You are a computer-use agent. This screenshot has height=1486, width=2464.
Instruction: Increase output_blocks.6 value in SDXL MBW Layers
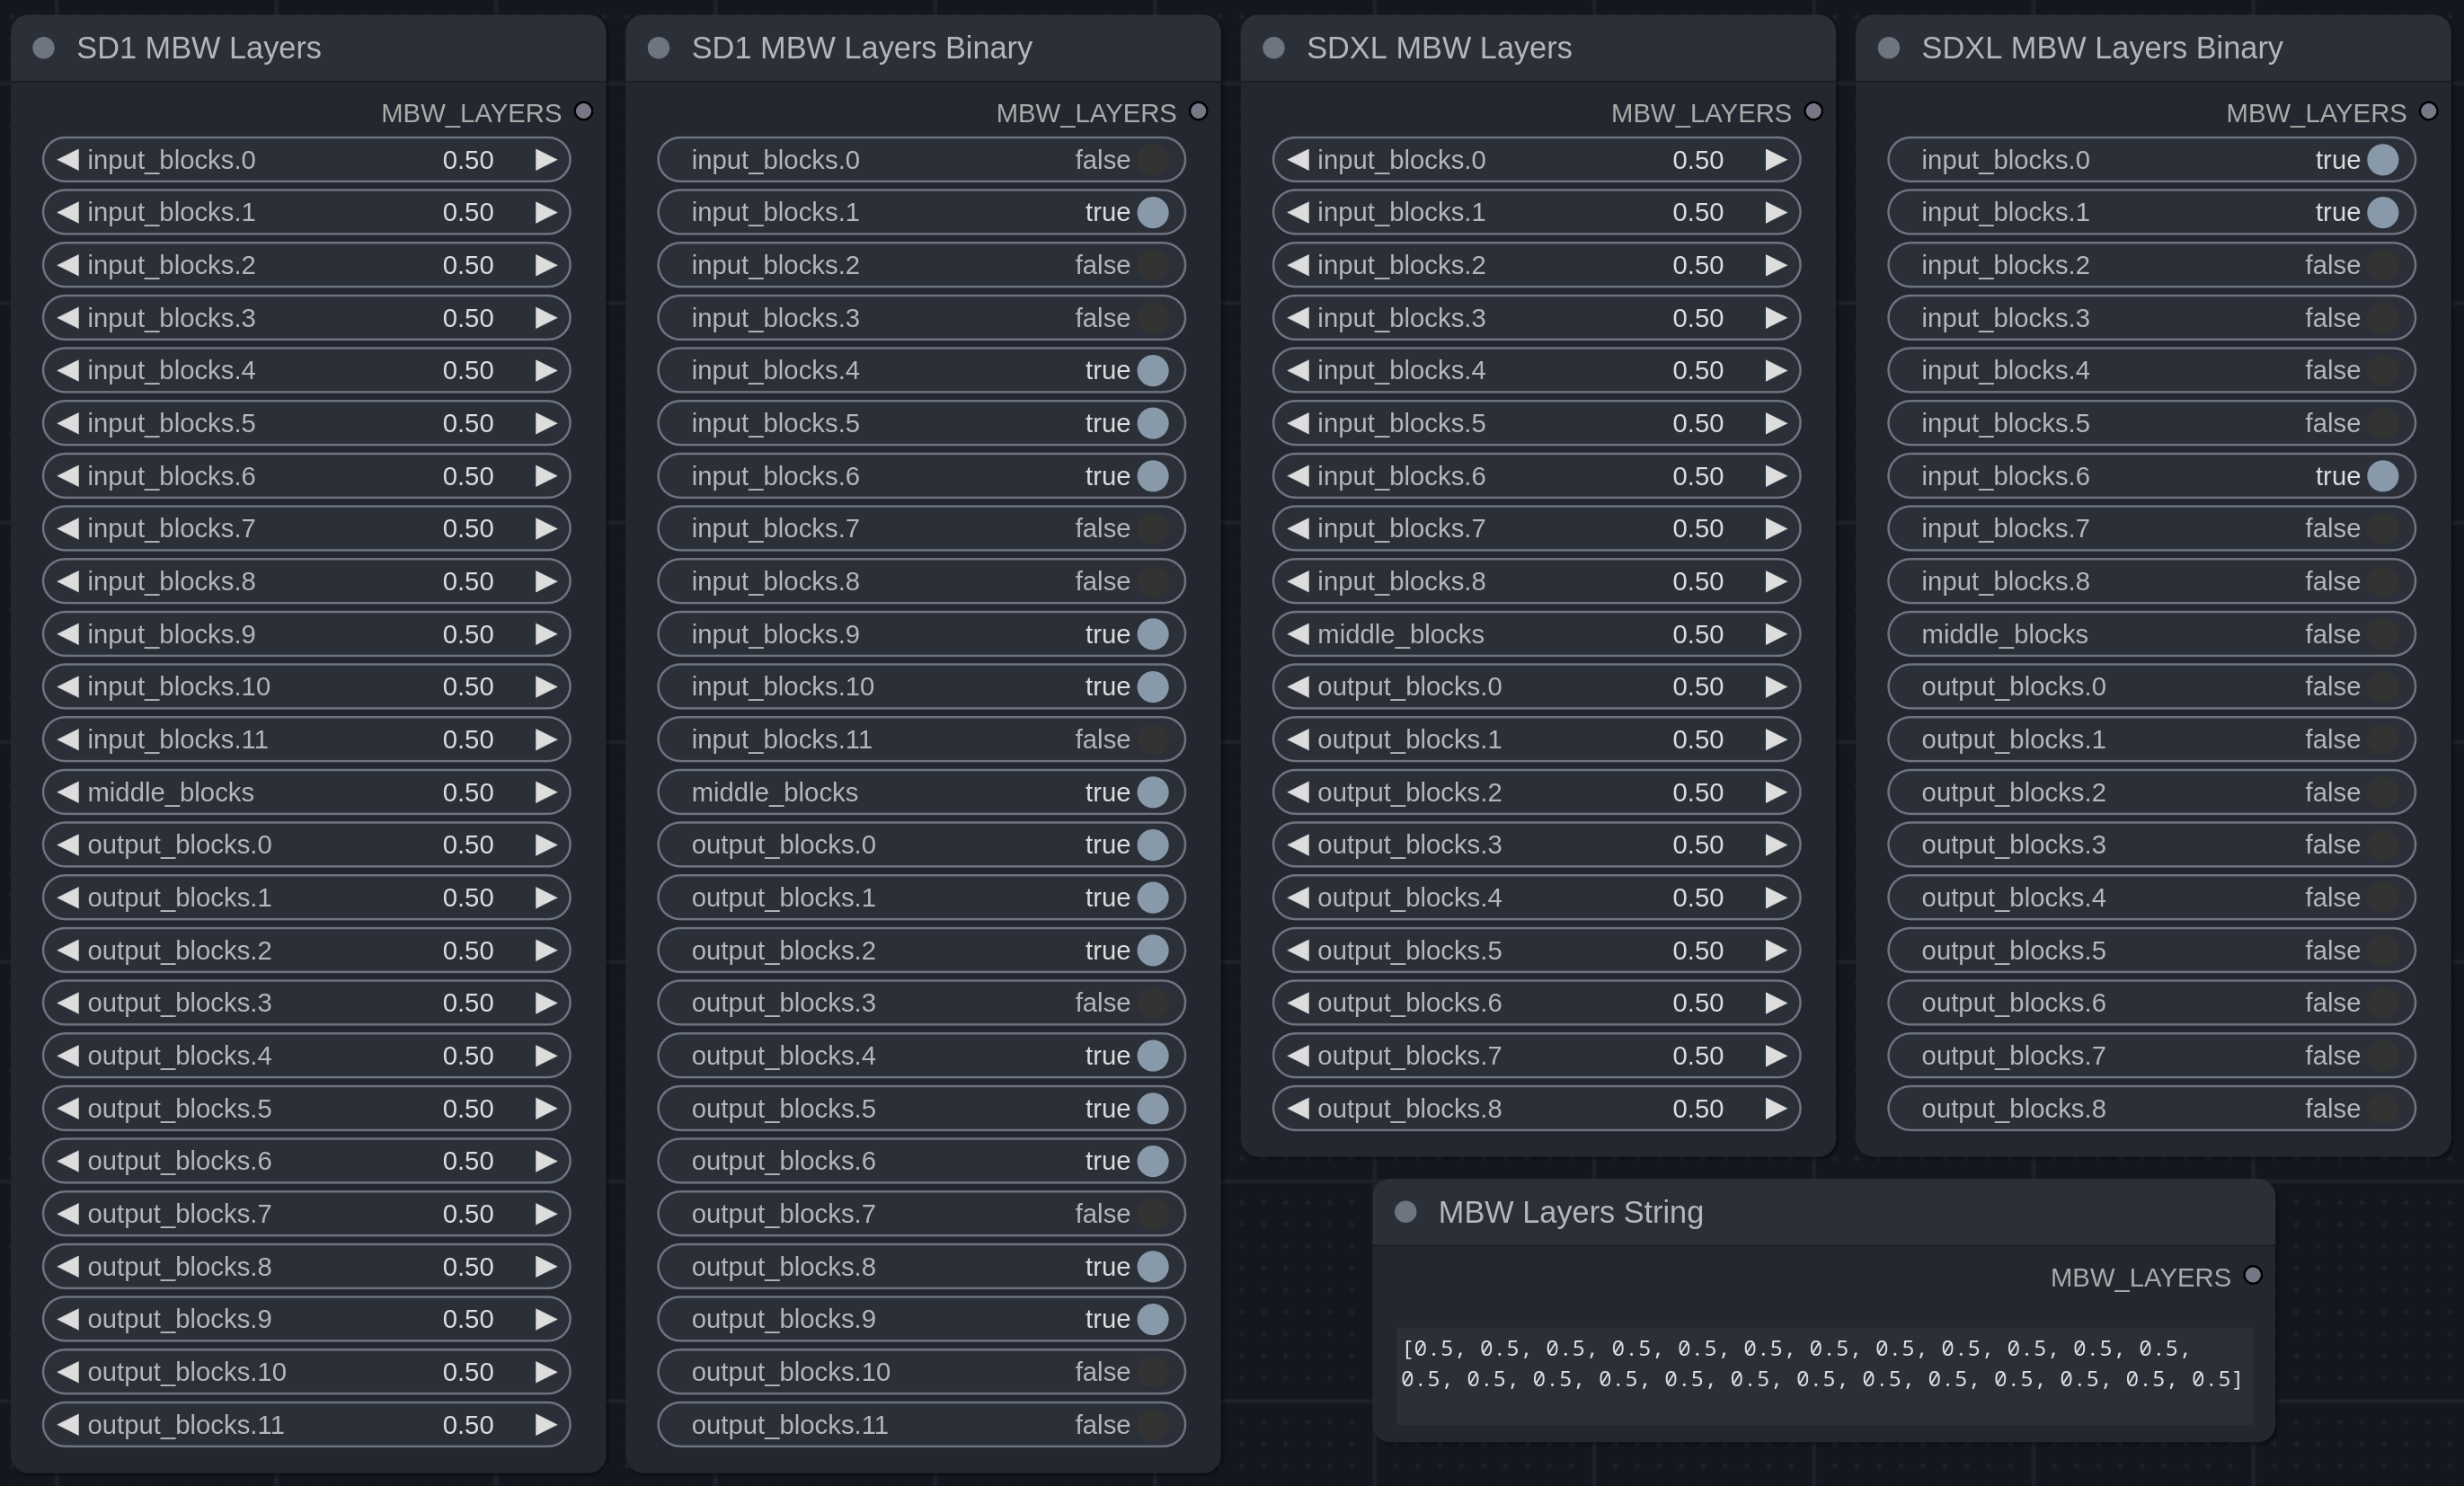pos(1776,1003)
